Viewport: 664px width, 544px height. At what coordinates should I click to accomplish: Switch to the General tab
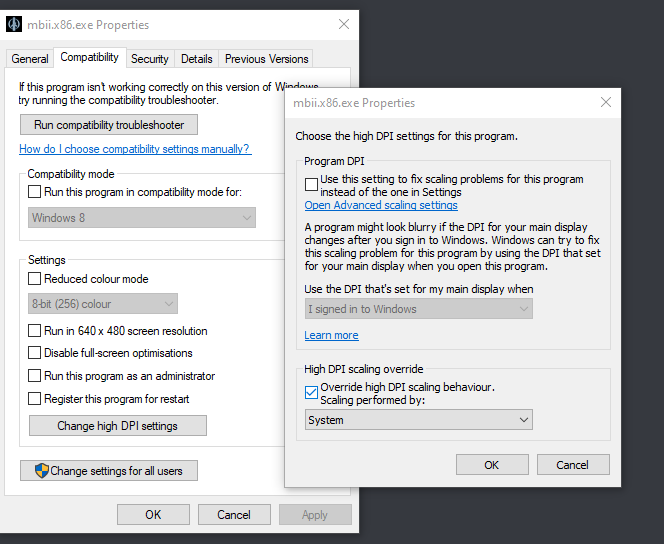(x=30, y=59)
